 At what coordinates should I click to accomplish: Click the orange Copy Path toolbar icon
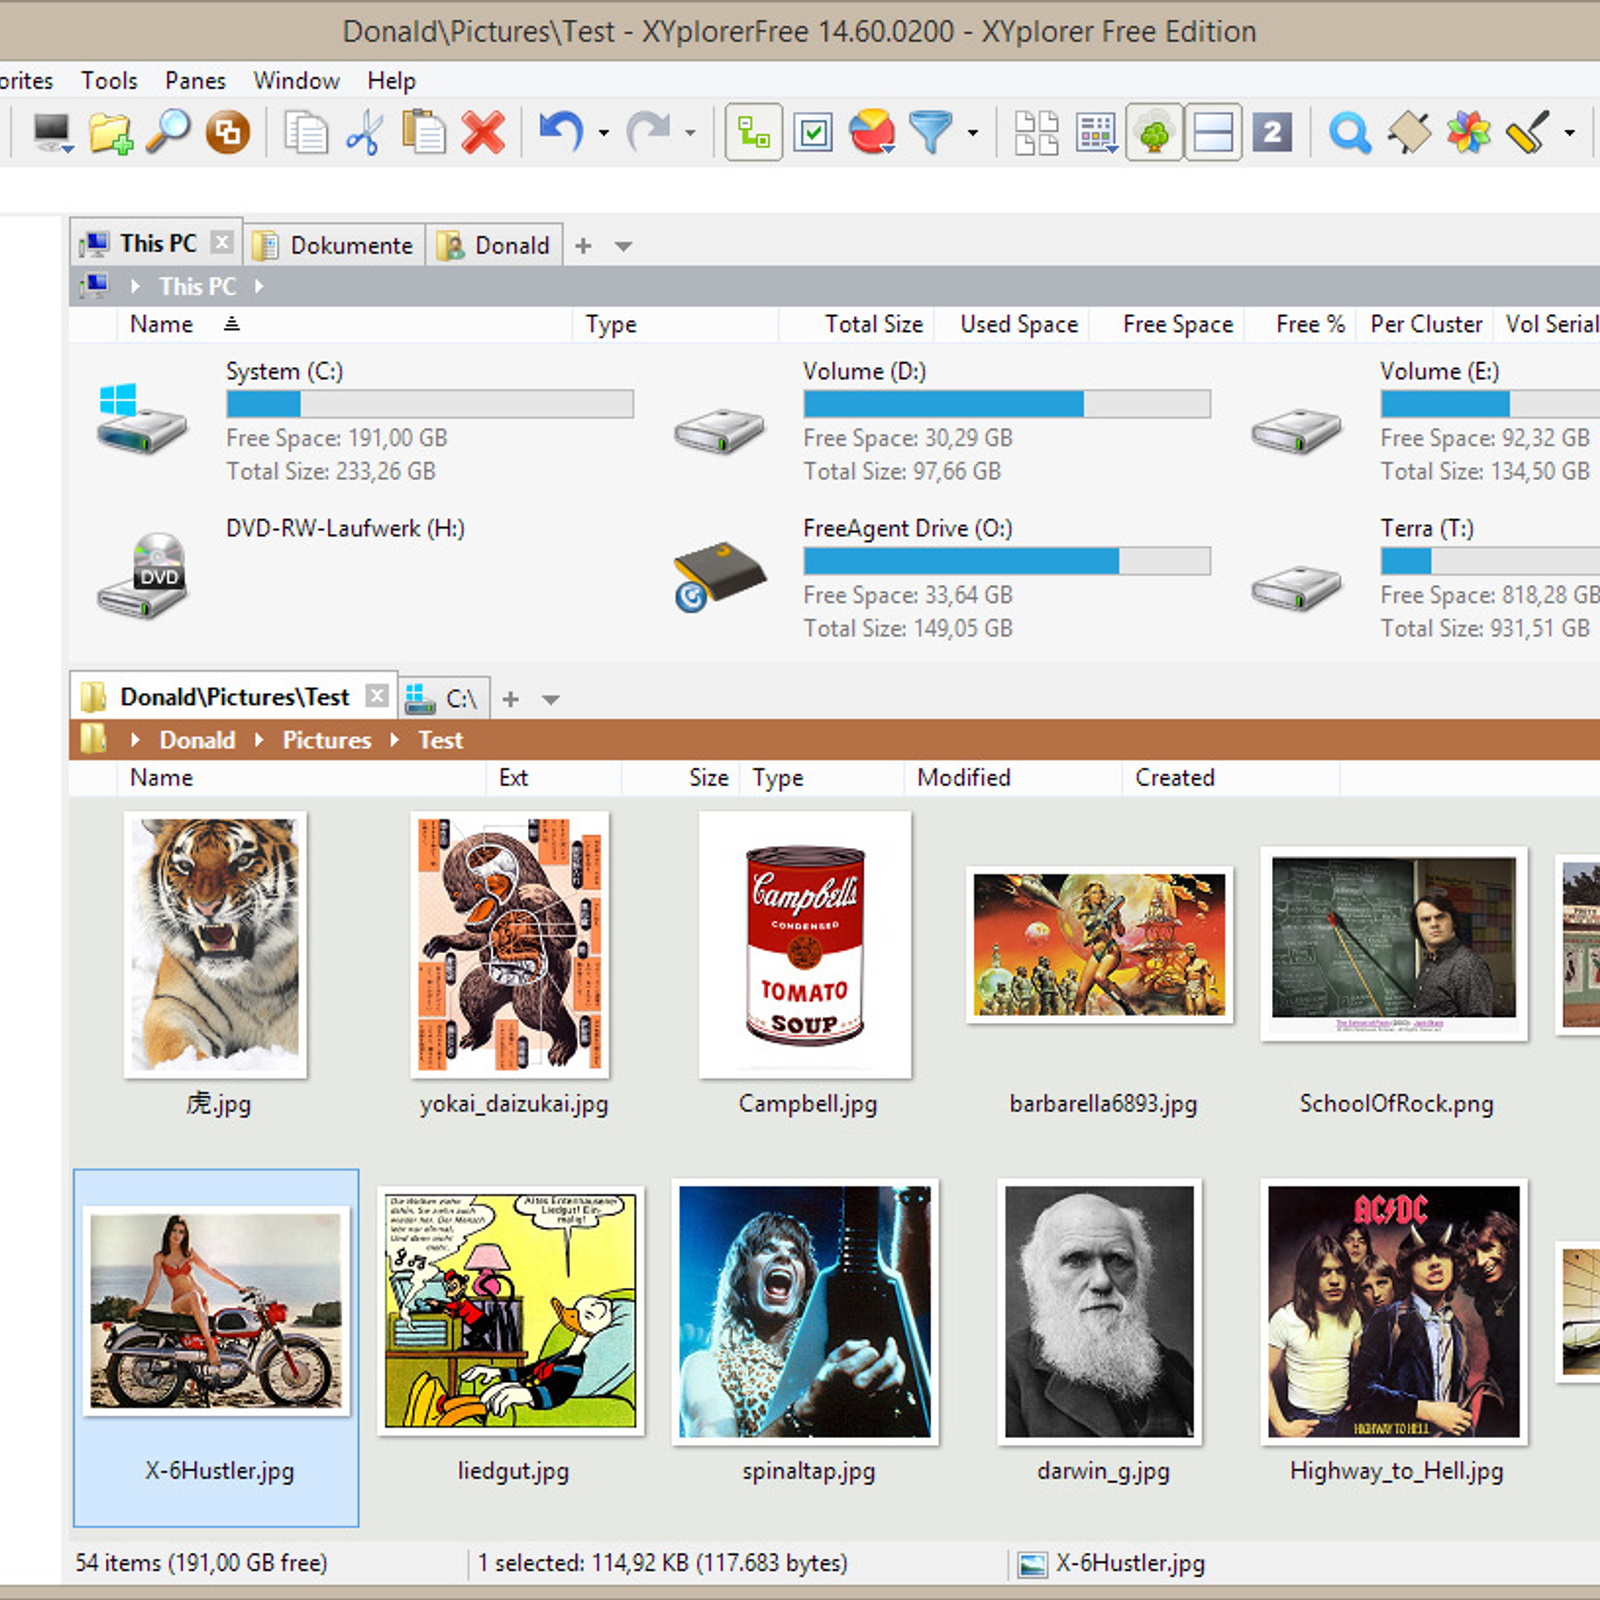228,132
